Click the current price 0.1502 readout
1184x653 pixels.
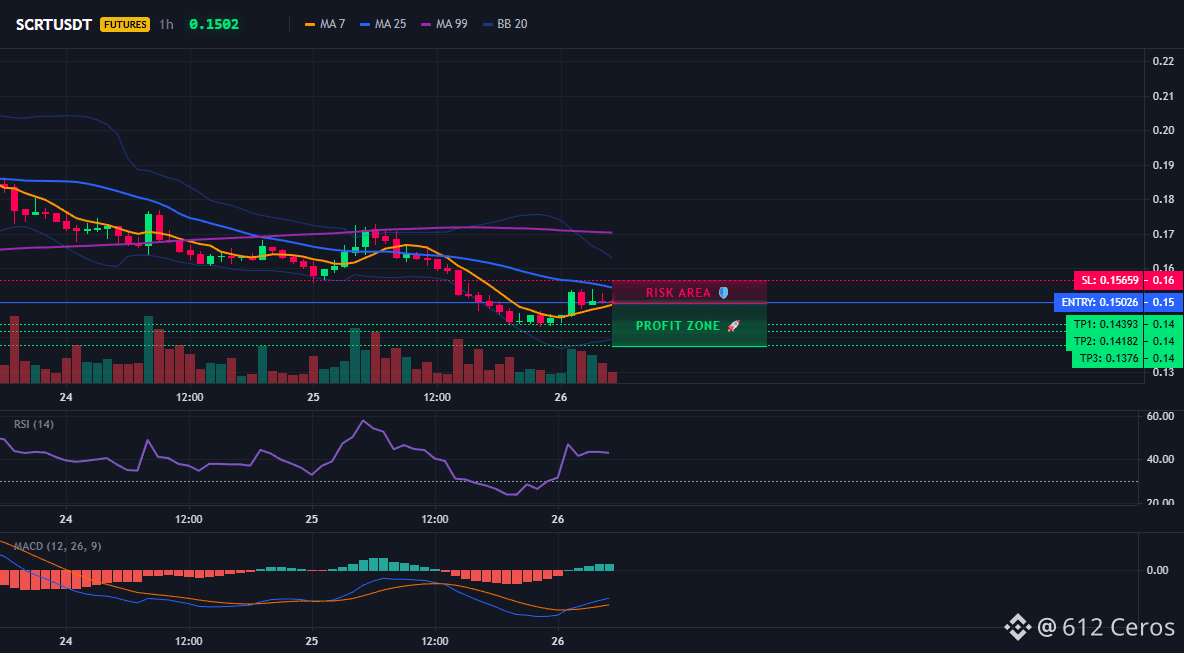click(x=214, y=24)
